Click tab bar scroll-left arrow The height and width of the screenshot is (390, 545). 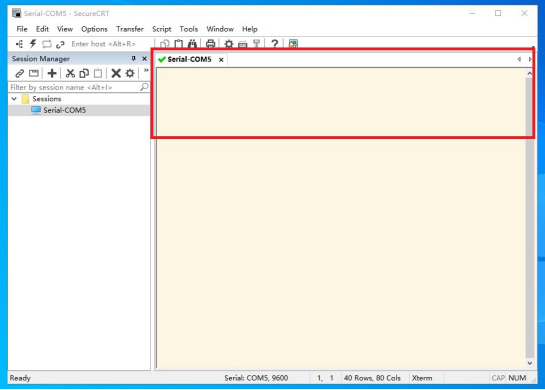click(519, 59)
